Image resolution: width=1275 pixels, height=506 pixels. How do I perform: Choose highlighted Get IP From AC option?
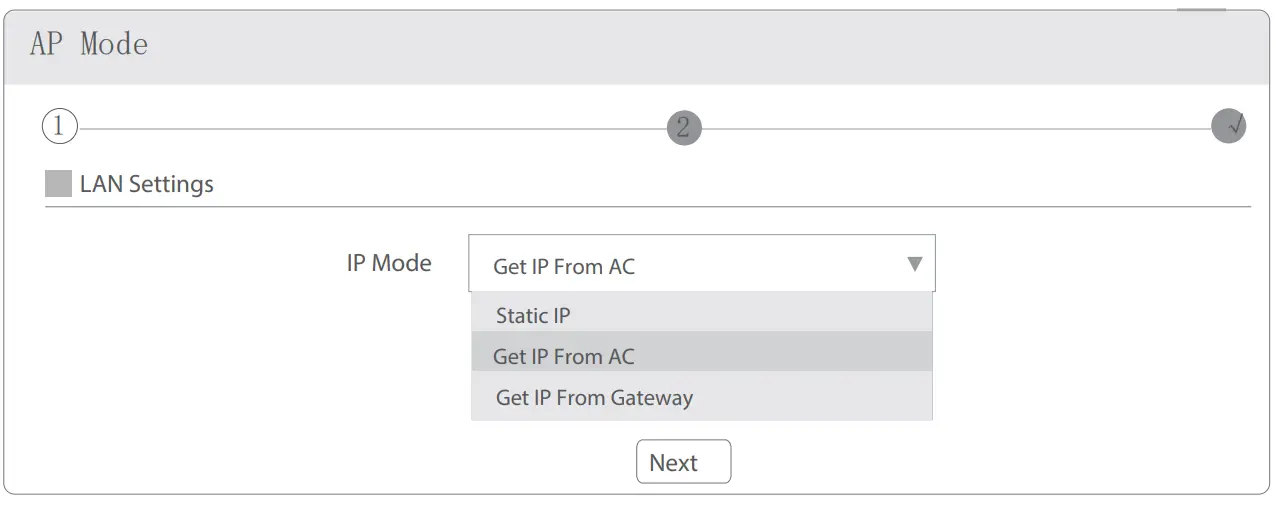tap(564, 357)
